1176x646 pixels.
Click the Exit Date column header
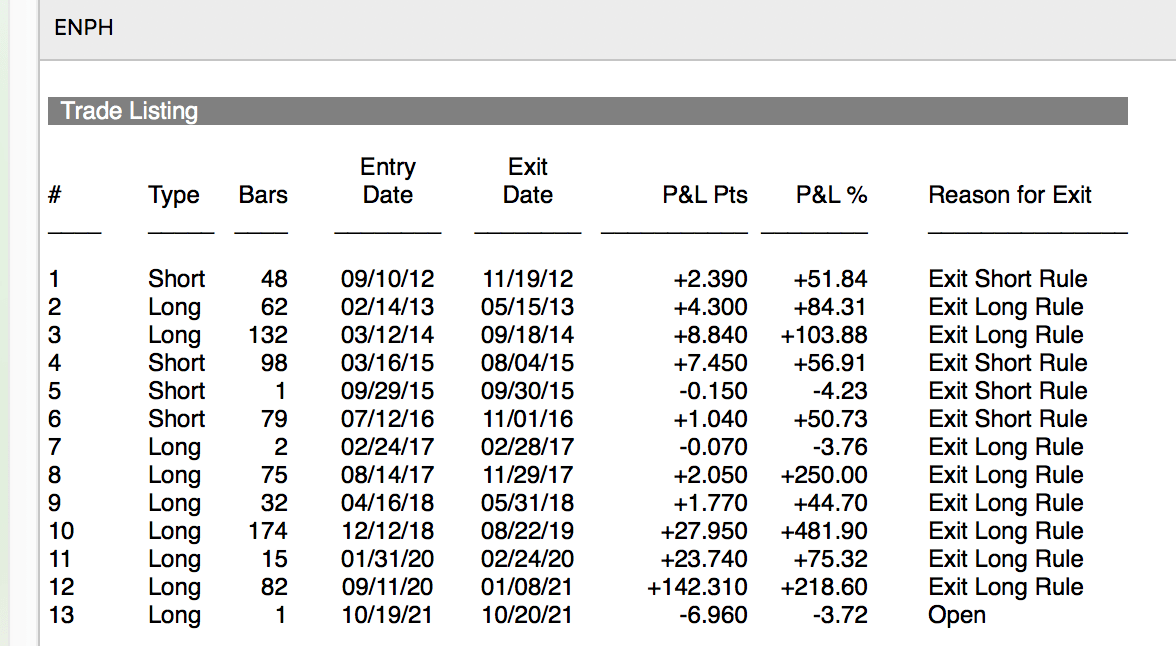527,181
